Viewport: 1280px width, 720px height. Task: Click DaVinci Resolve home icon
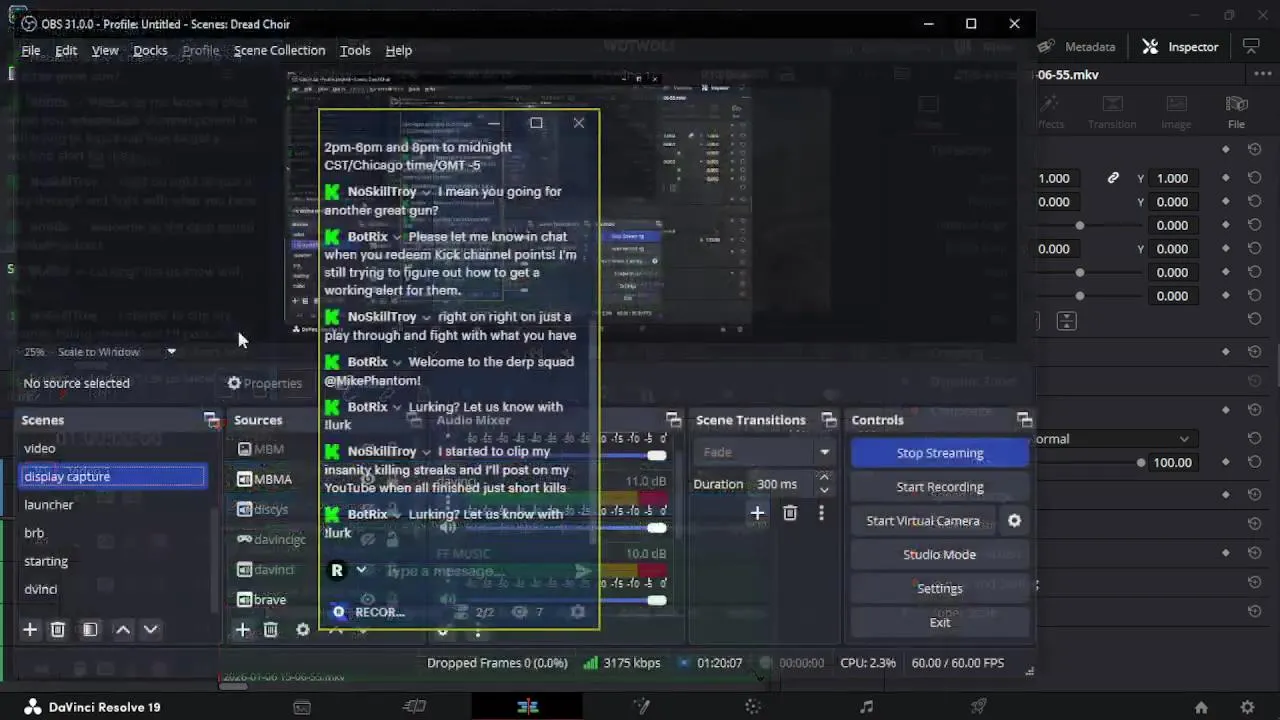pos(1201,707)
